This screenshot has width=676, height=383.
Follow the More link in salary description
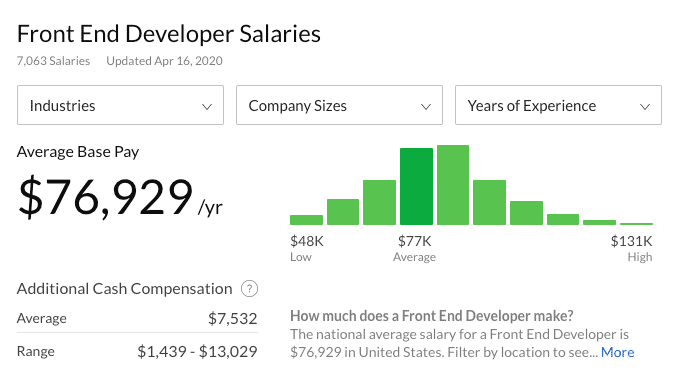pyautogui.click(x=617, y=352)
